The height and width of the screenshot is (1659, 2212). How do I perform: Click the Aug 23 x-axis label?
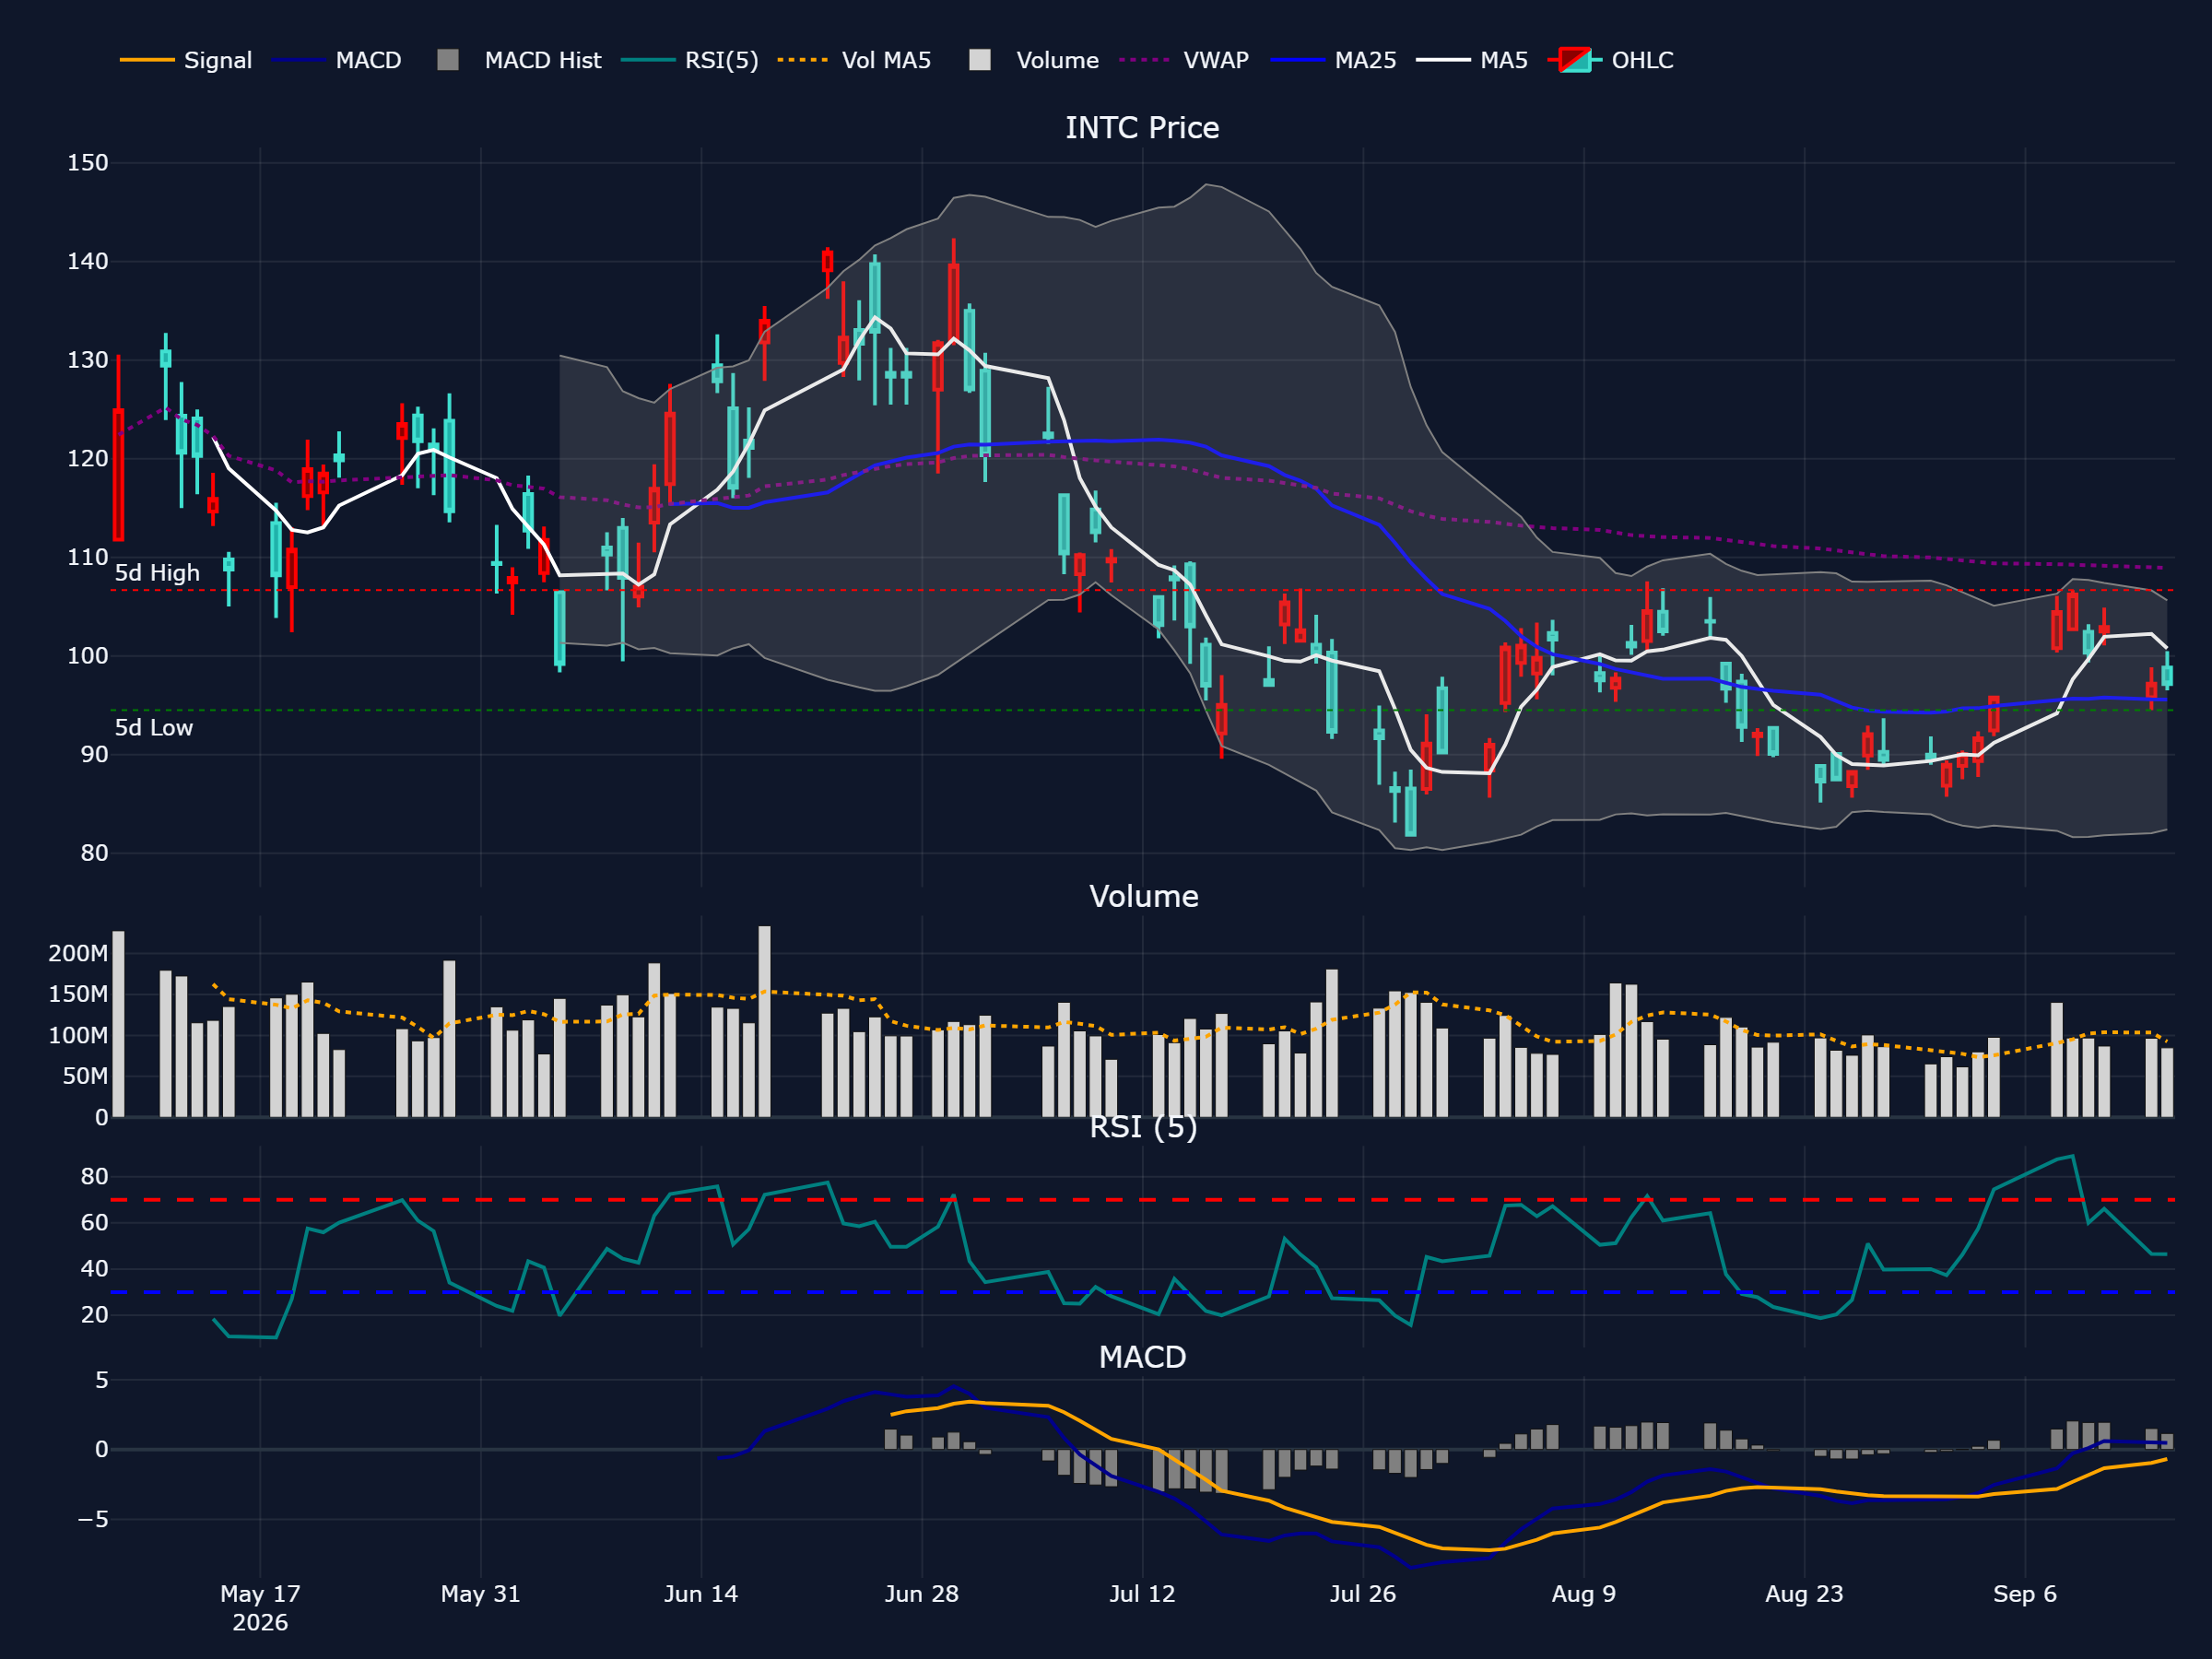pyautogui.click(x=1804, y=1594)
